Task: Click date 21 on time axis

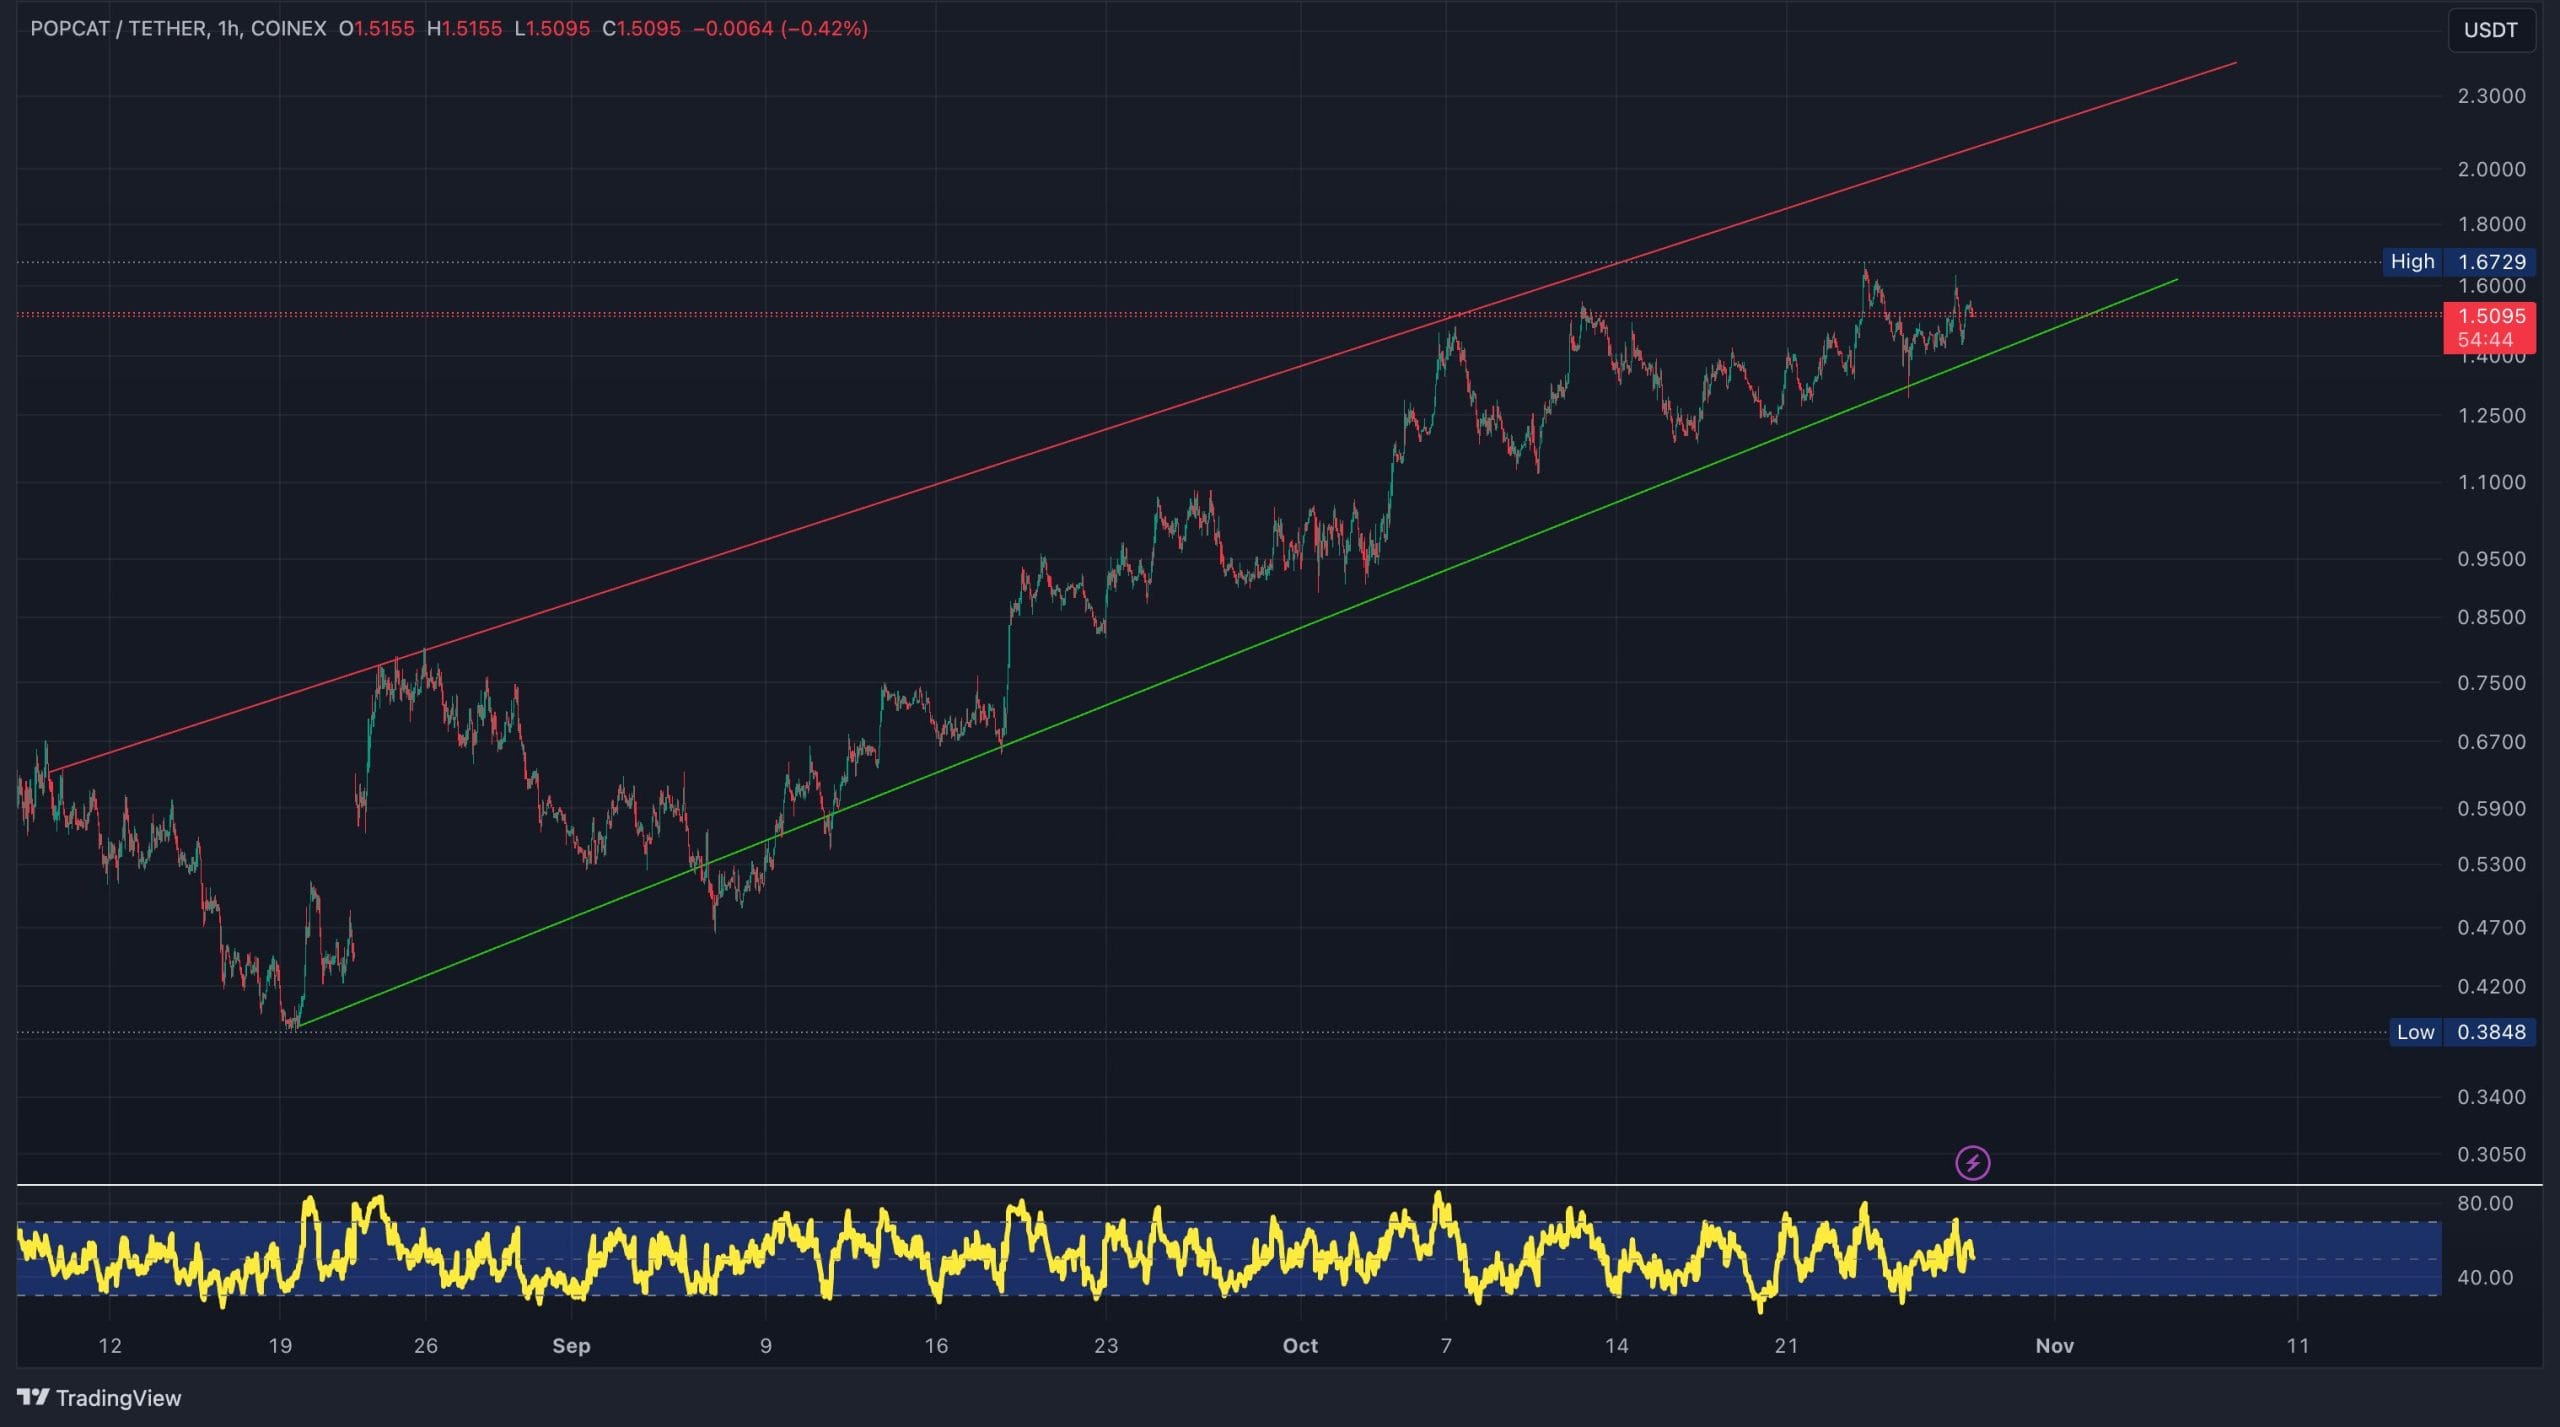Action: tap(1787, 1346)
